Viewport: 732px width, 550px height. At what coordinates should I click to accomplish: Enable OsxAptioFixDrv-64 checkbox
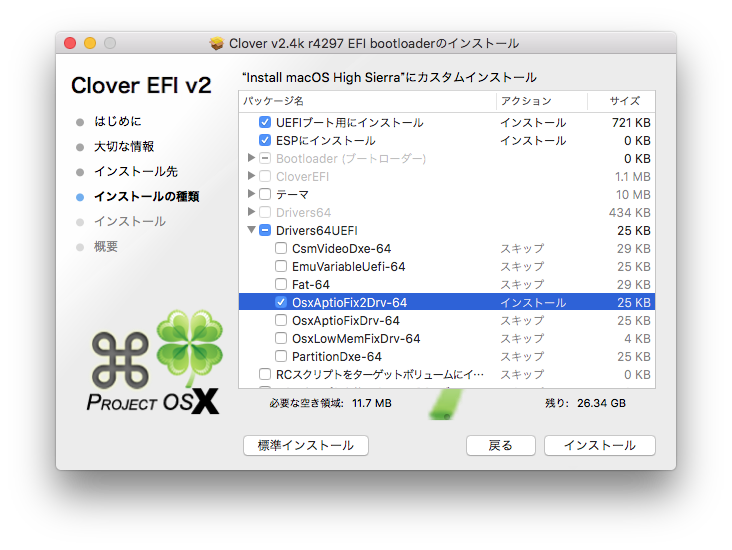tap(281, 320)
